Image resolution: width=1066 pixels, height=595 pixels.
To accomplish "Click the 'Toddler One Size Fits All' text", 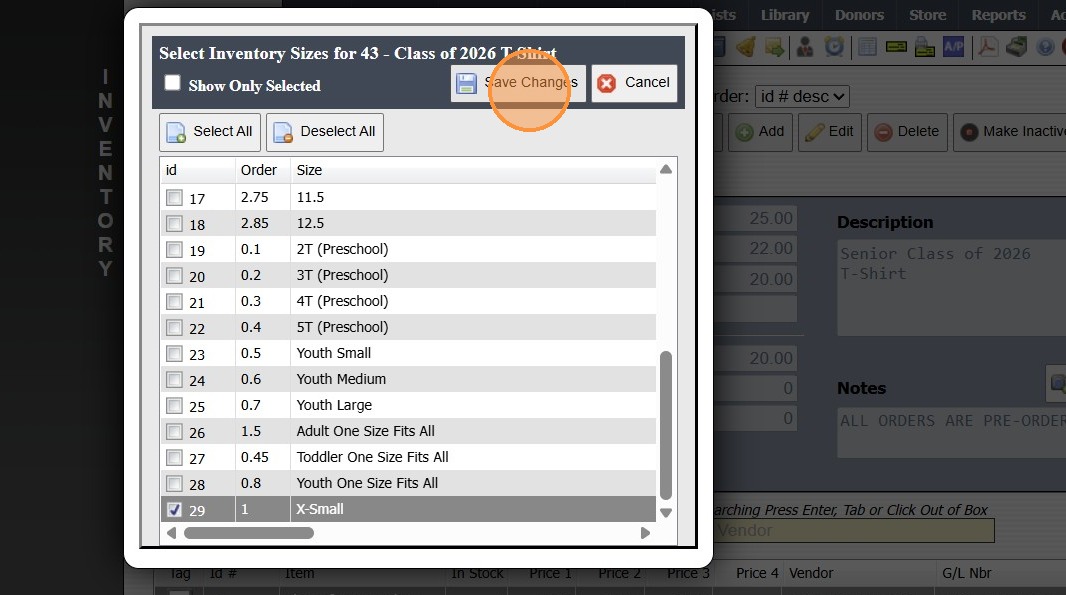I will tap(373, 458).
